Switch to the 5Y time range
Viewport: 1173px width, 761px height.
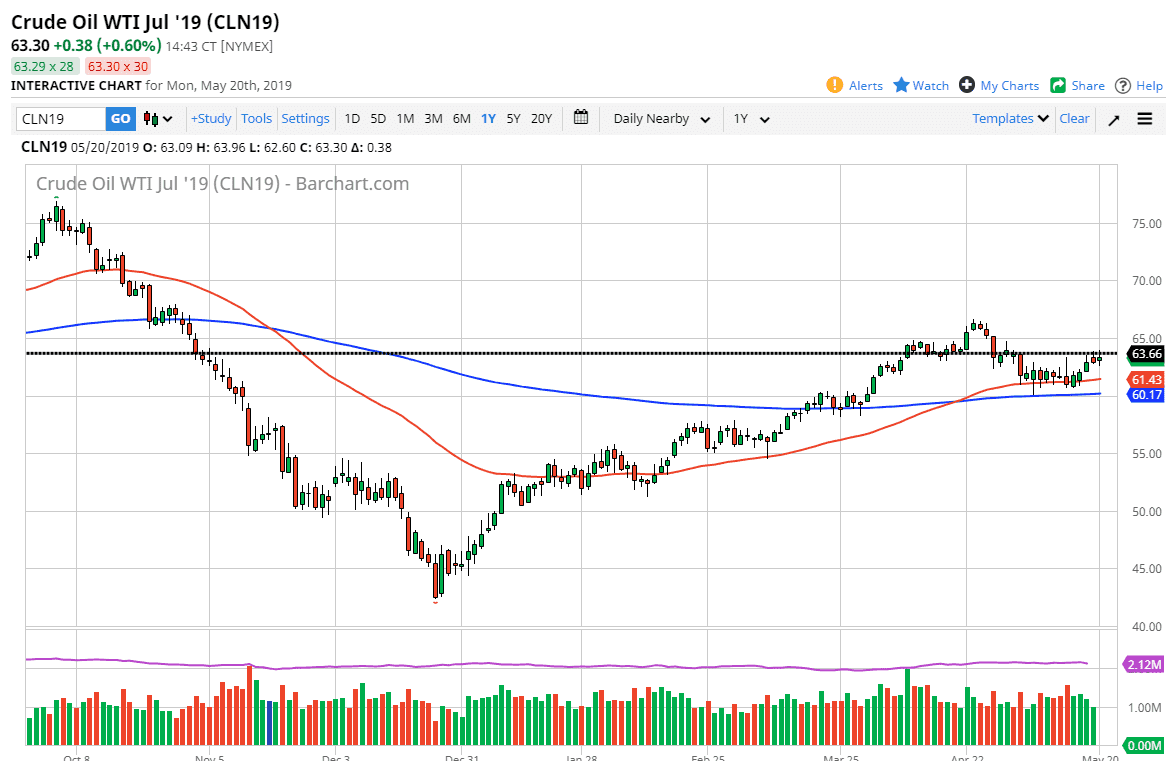click(x=513, y=119)
